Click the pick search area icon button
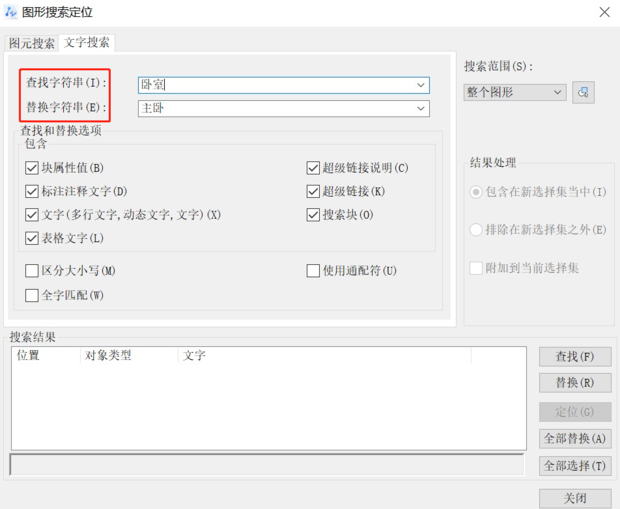620x509 pixels. pyautogui.click(x=583, y=93)
